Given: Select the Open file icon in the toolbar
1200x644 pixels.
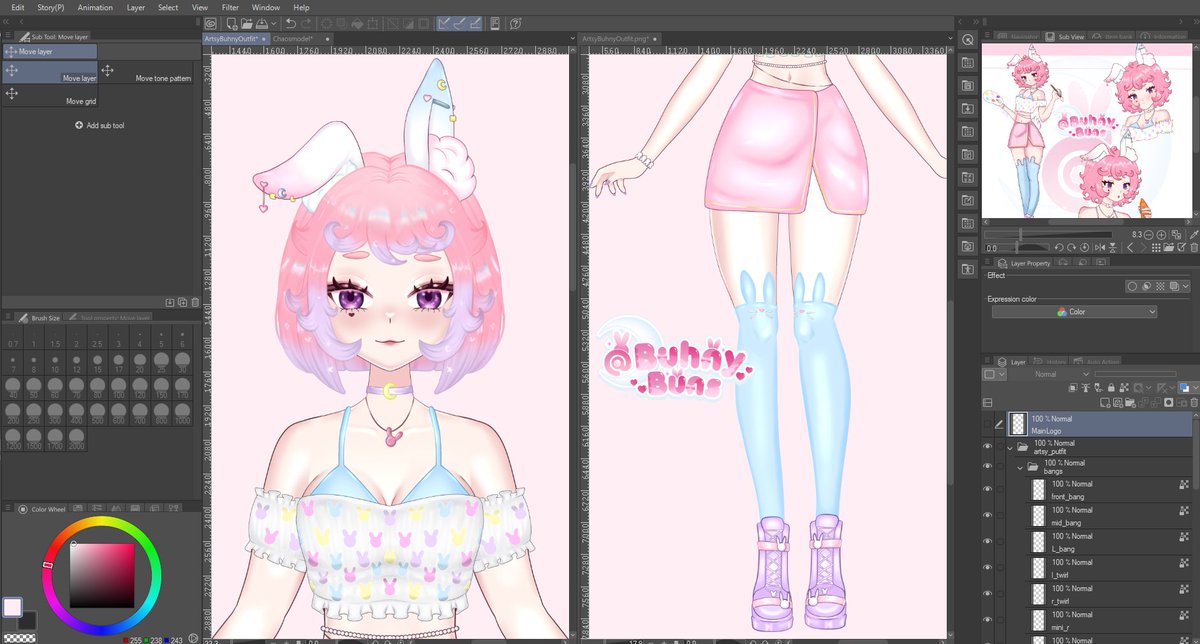Looking at the screenshot, I should (246, 23).
